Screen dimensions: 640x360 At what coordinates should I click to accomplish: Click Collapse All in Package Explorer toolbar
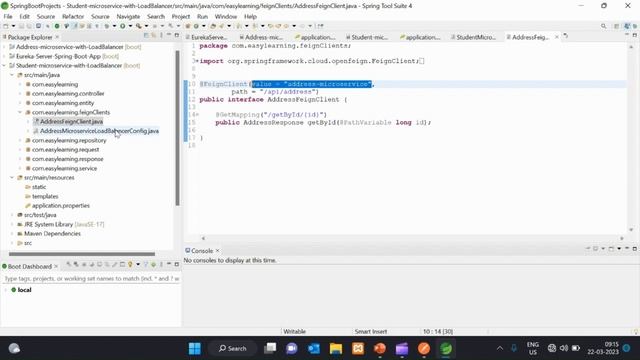coord(146,36)
